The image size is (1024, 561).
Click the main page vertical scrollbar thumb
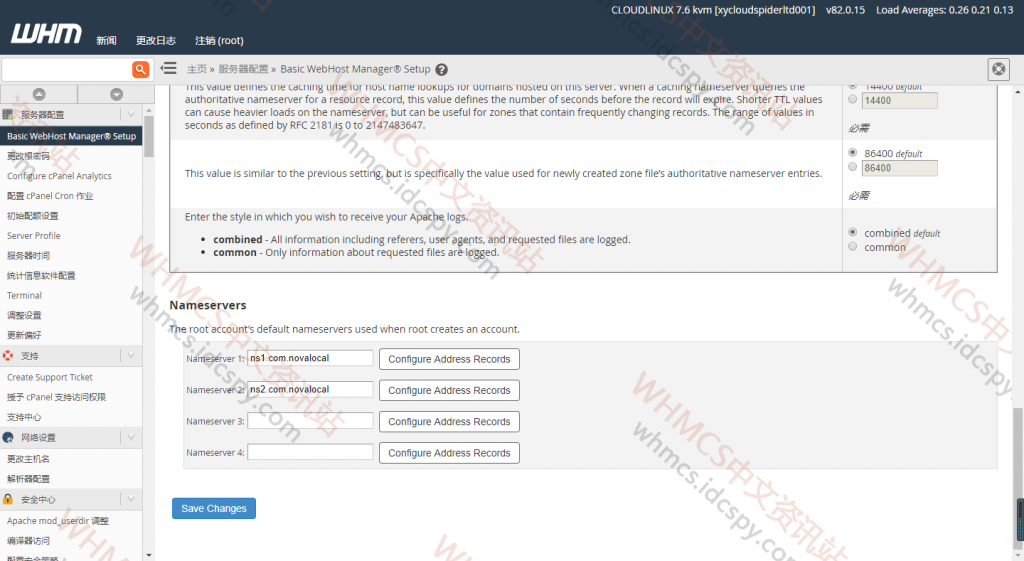tap(1019, 479)
